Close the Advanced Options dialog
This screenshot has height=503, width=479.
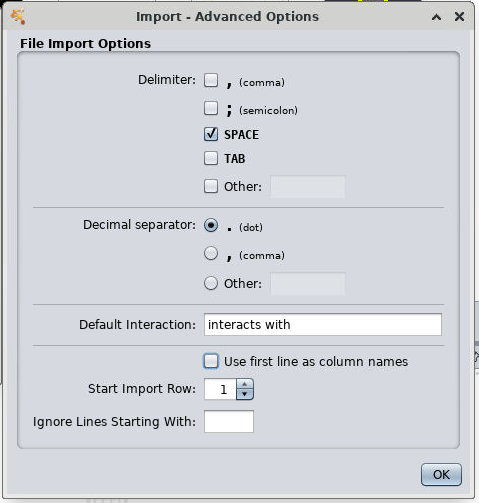click(459, 16)
